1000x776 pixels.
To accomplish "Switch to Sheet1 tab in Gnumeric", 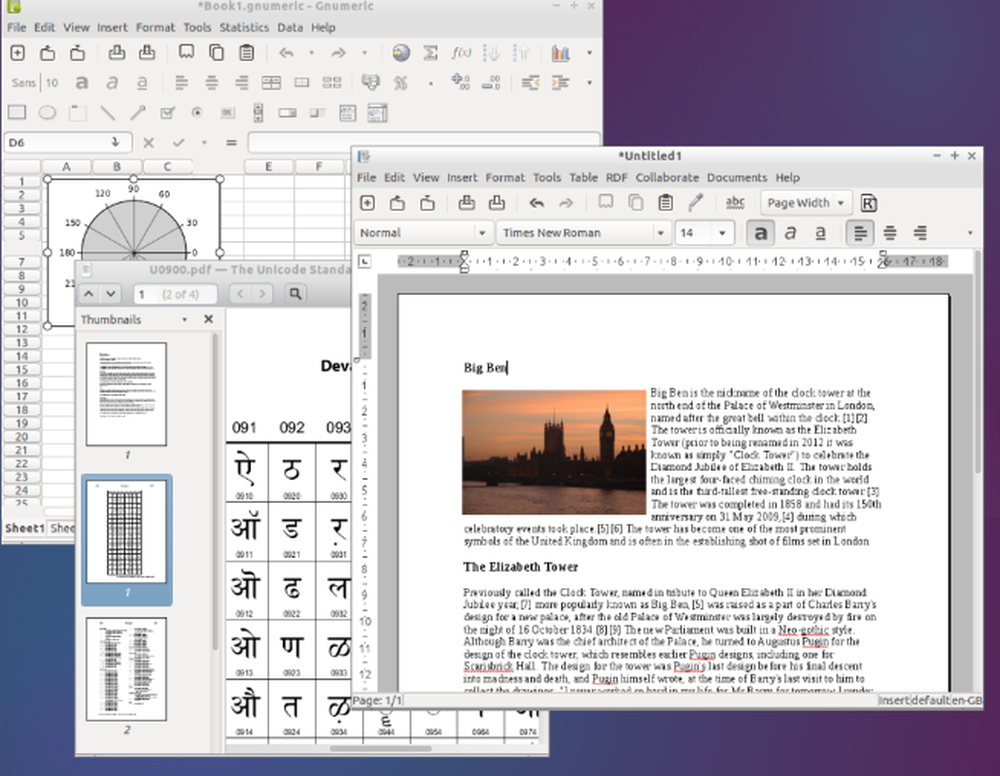I will (x=25, y=528).
